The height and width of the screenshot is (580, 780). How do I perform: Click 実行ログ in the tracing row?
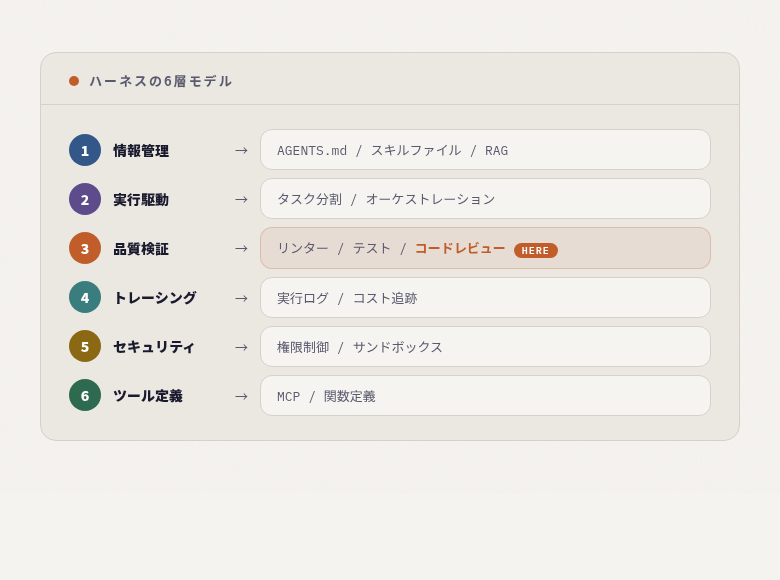pos(303,298)
